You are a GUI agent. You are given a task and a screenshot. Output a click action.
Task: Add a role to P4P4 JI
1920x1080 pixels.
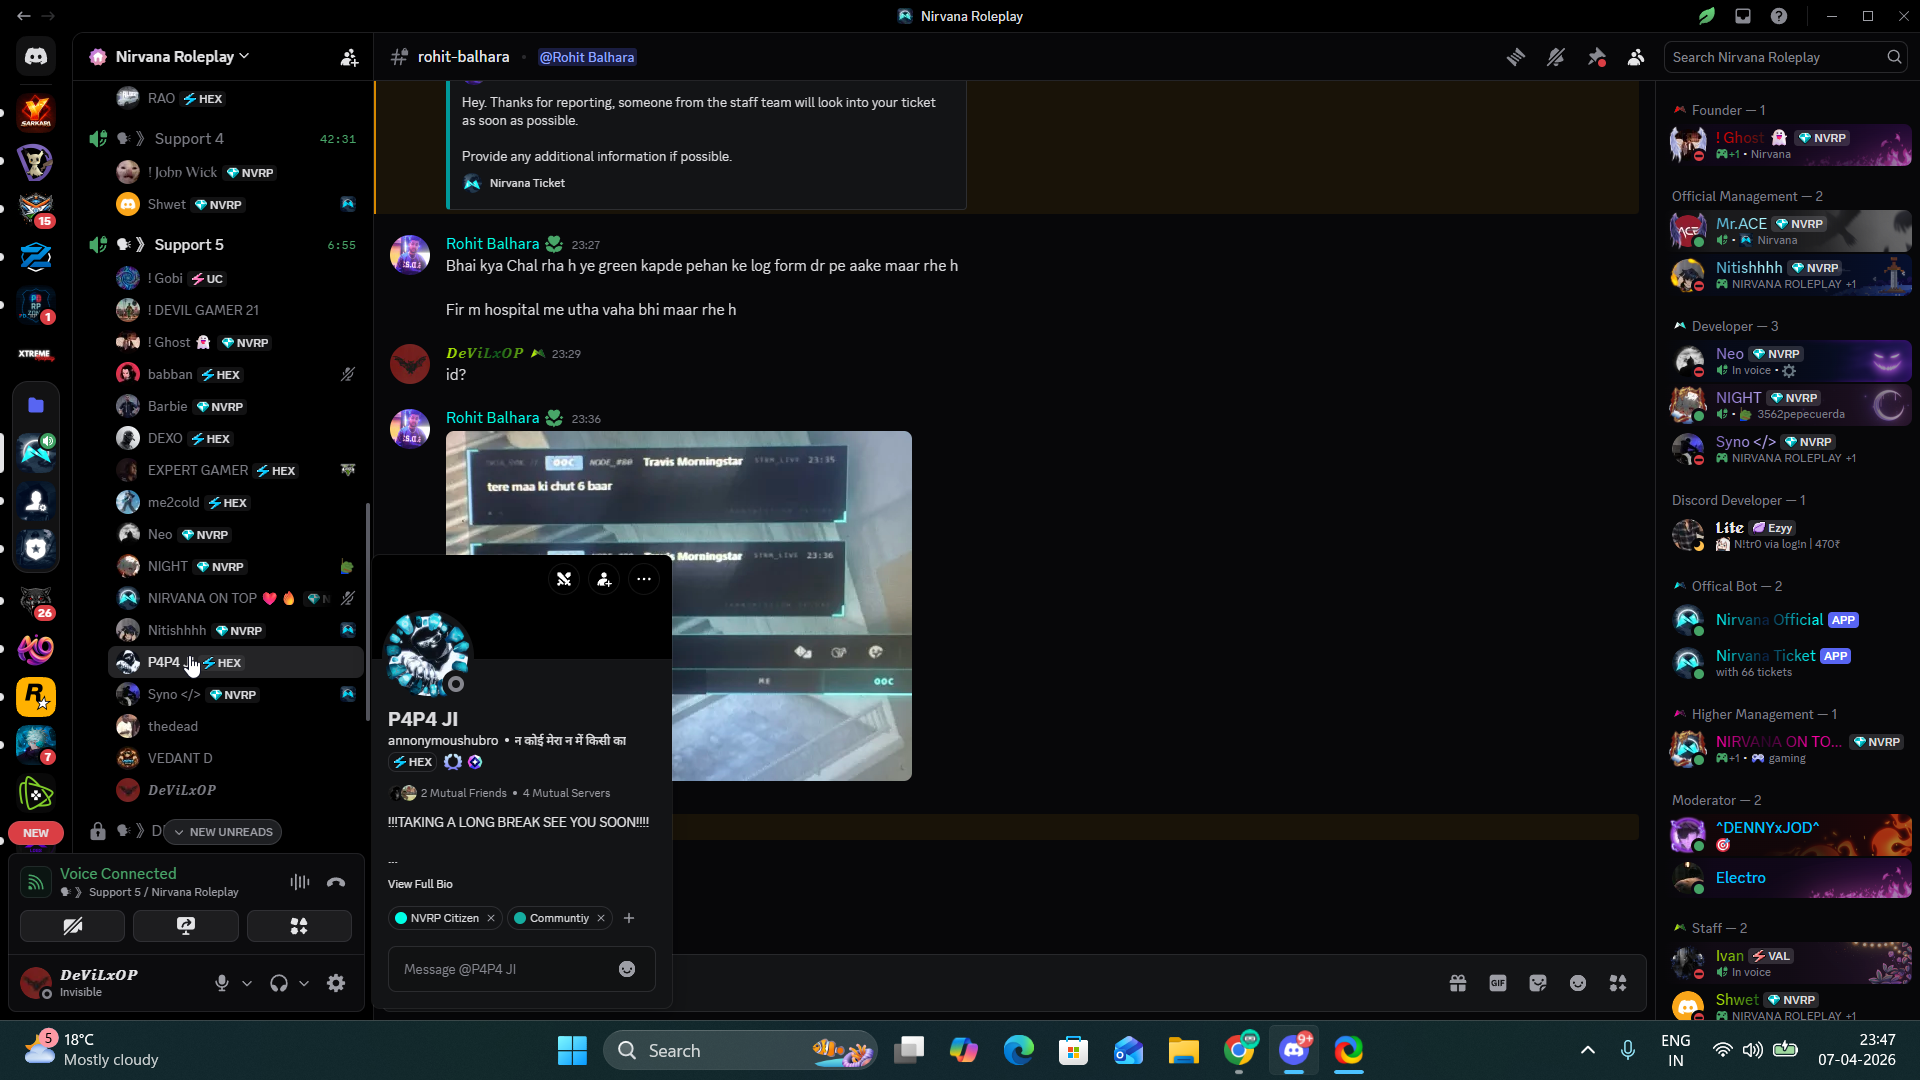click(629, 918)
